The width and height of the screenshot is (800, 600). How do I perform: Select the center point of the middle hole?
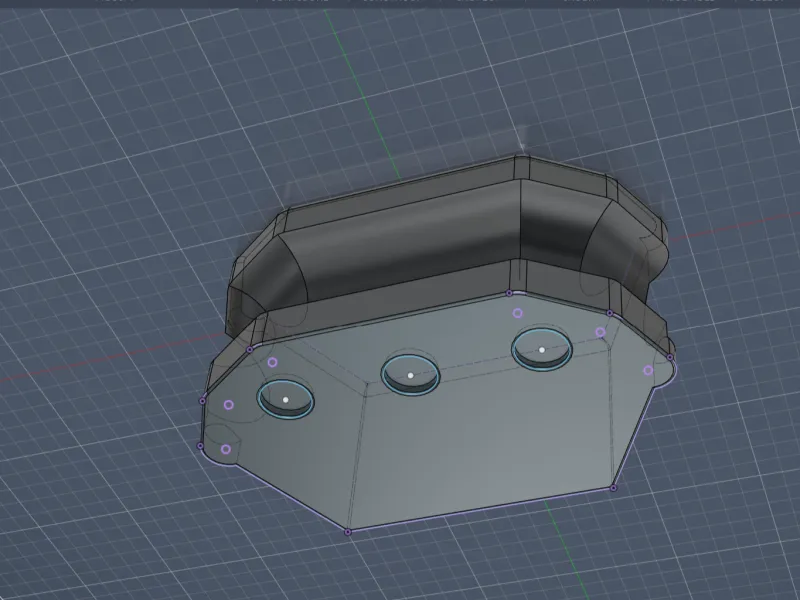pyautogui.click(x=410, y=376)
